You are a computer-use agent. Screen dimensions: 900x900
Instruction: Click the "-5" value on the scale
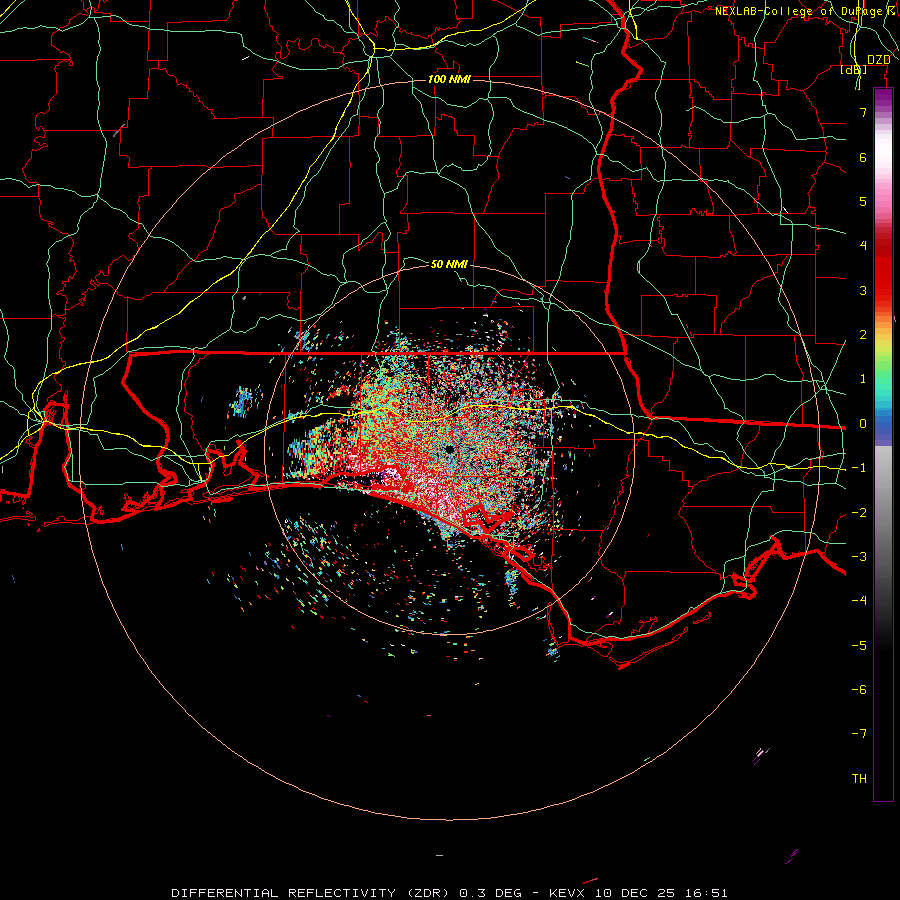859,646
